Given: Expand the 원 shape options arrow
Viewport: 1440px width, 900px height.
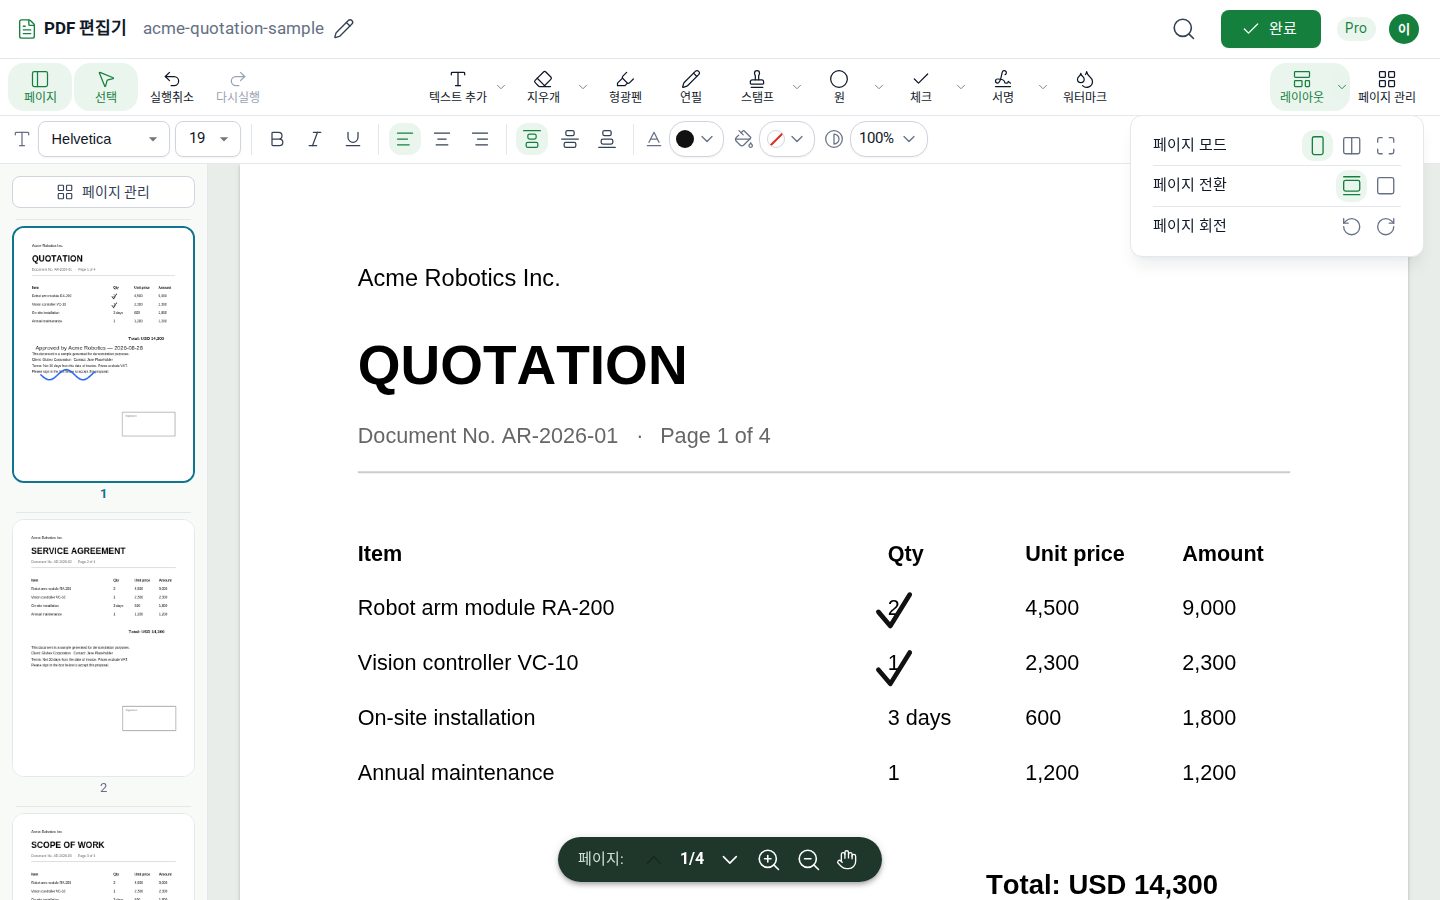Looking at the screenshot, I should coord(879,87).
